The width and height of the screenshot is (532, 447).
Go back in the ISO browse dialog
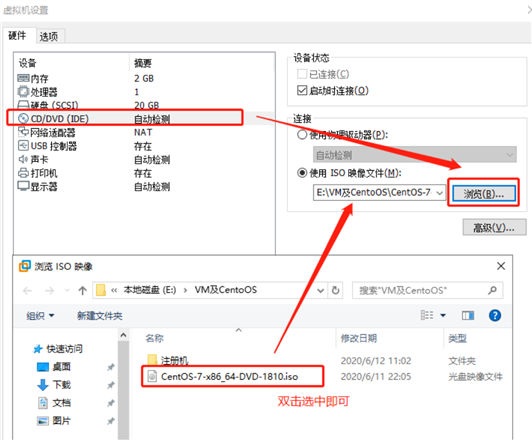point(27,291)
